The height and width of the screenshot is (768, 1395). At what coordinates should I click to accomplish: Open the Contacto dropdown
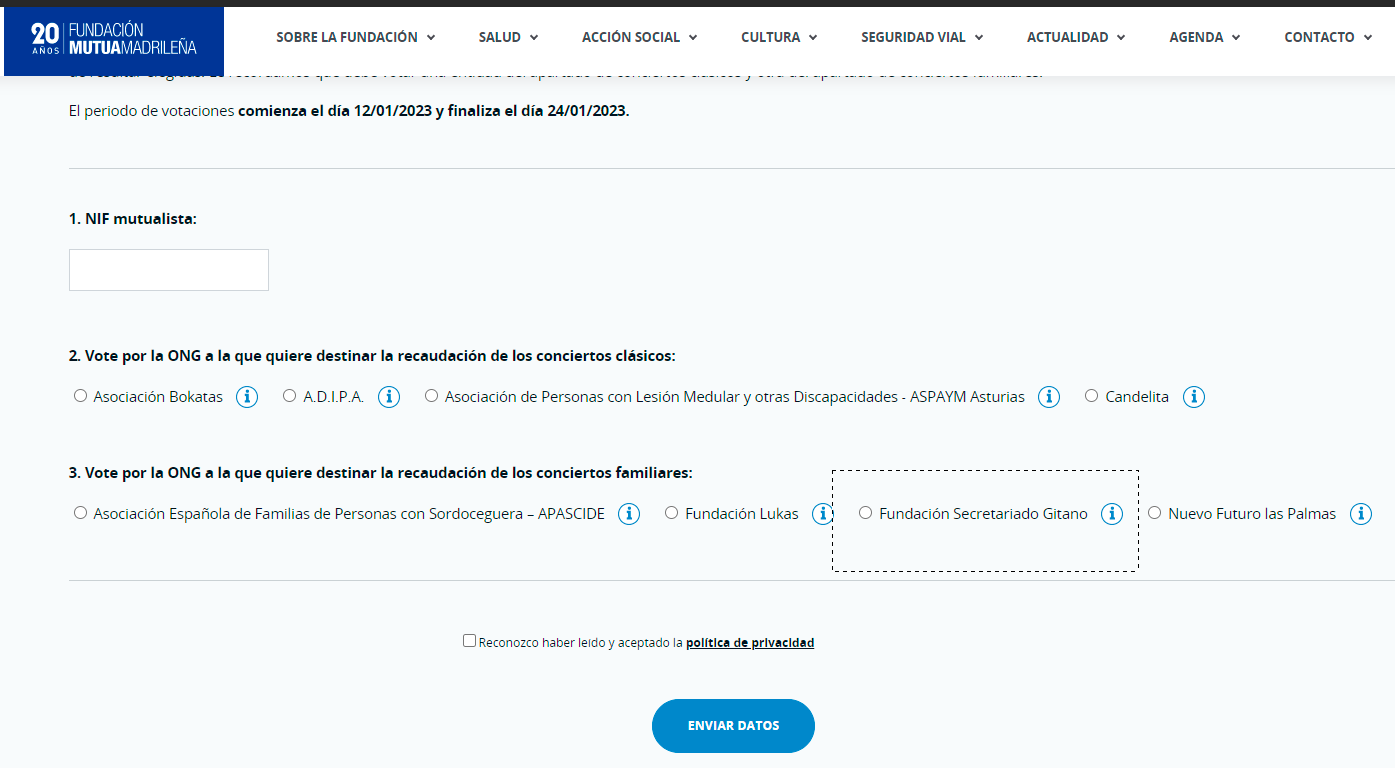(1328, 37)
